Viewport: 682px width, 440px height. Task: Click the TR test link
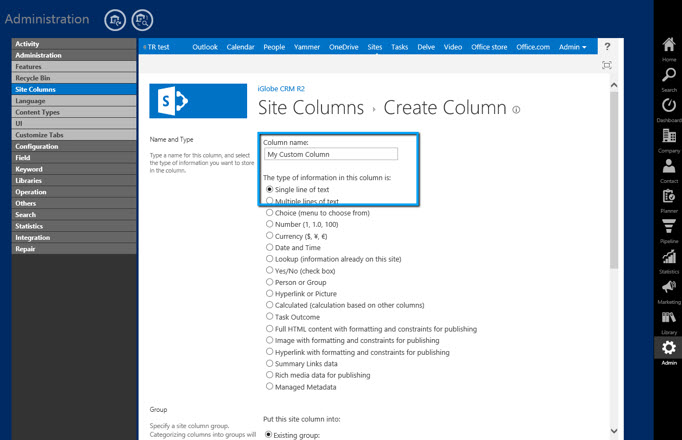158,47
